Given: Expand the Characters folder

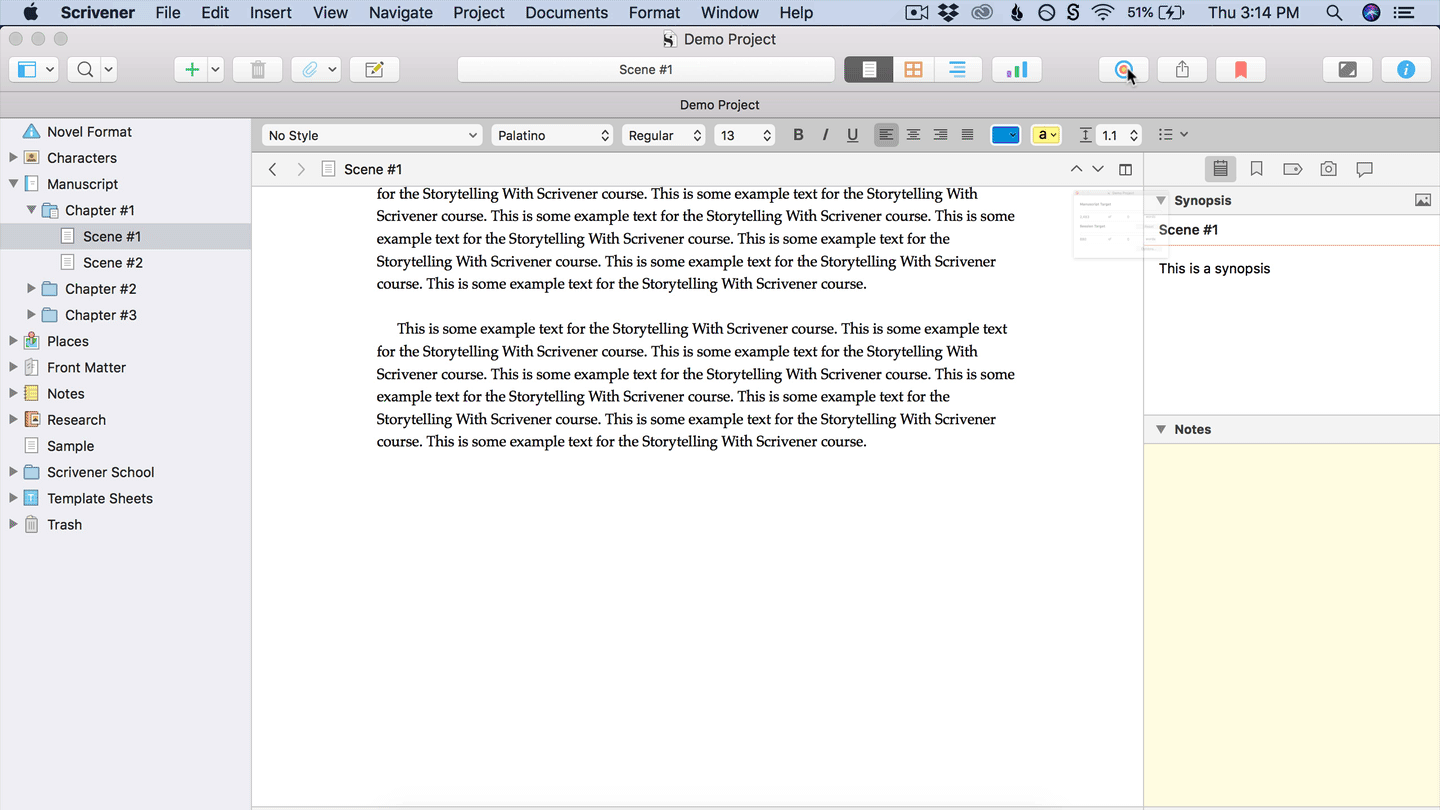Looking at the screenshot, I should click(x=13, y=158).
